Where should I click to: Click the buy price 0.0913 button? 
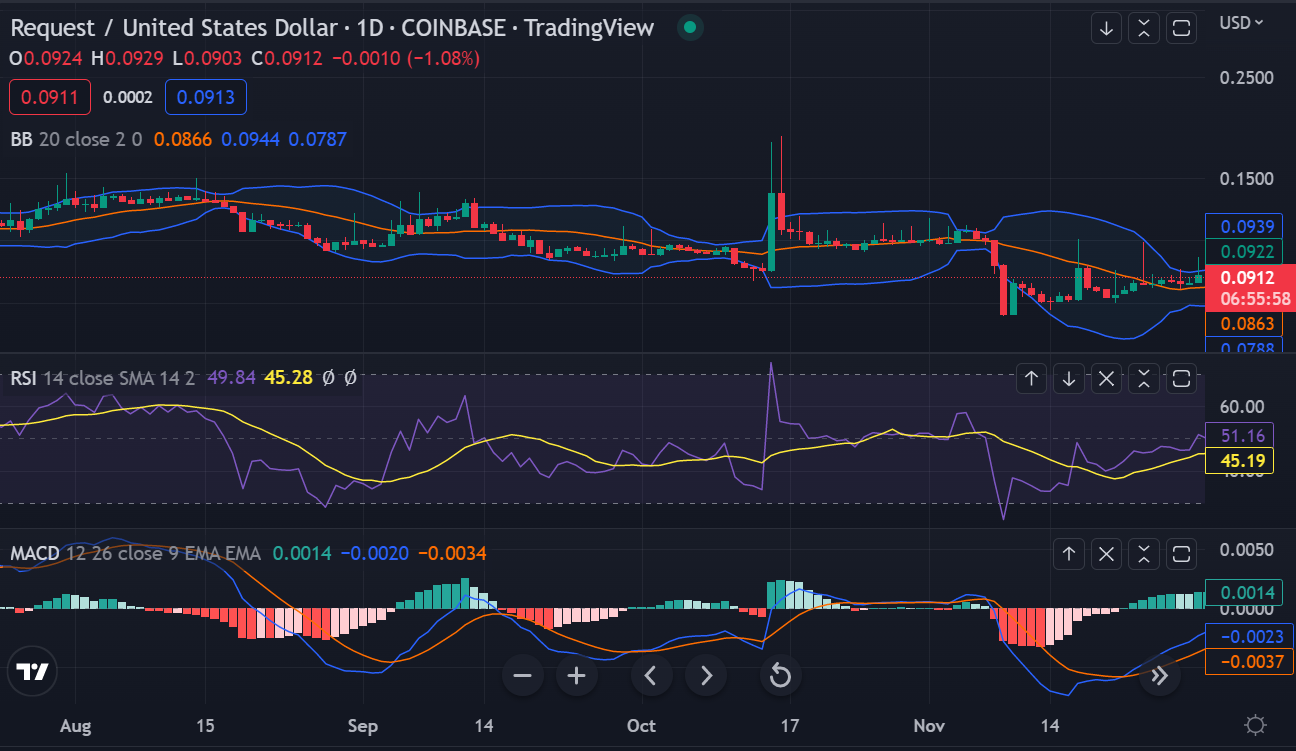coord(206,97)
